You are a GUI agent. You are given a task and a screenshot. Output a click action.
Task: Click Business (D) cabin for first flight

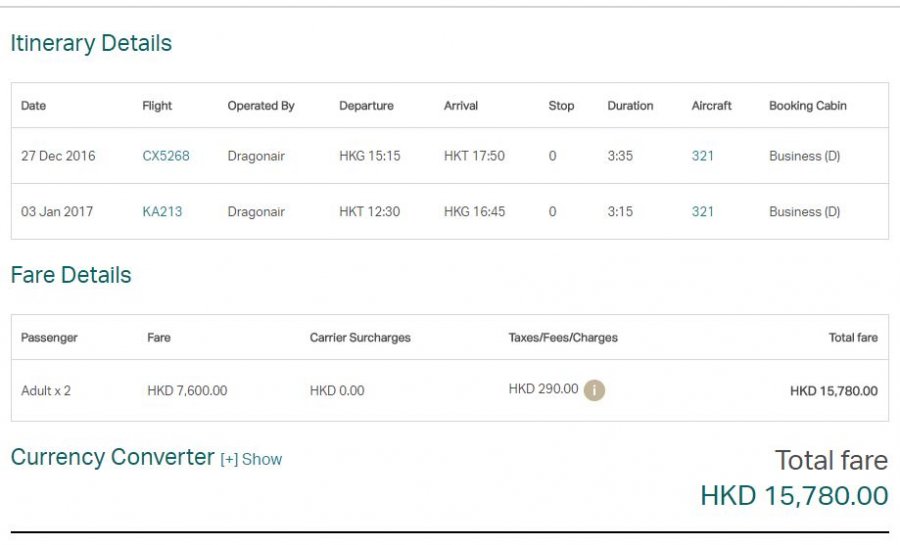tap(805, 156)
